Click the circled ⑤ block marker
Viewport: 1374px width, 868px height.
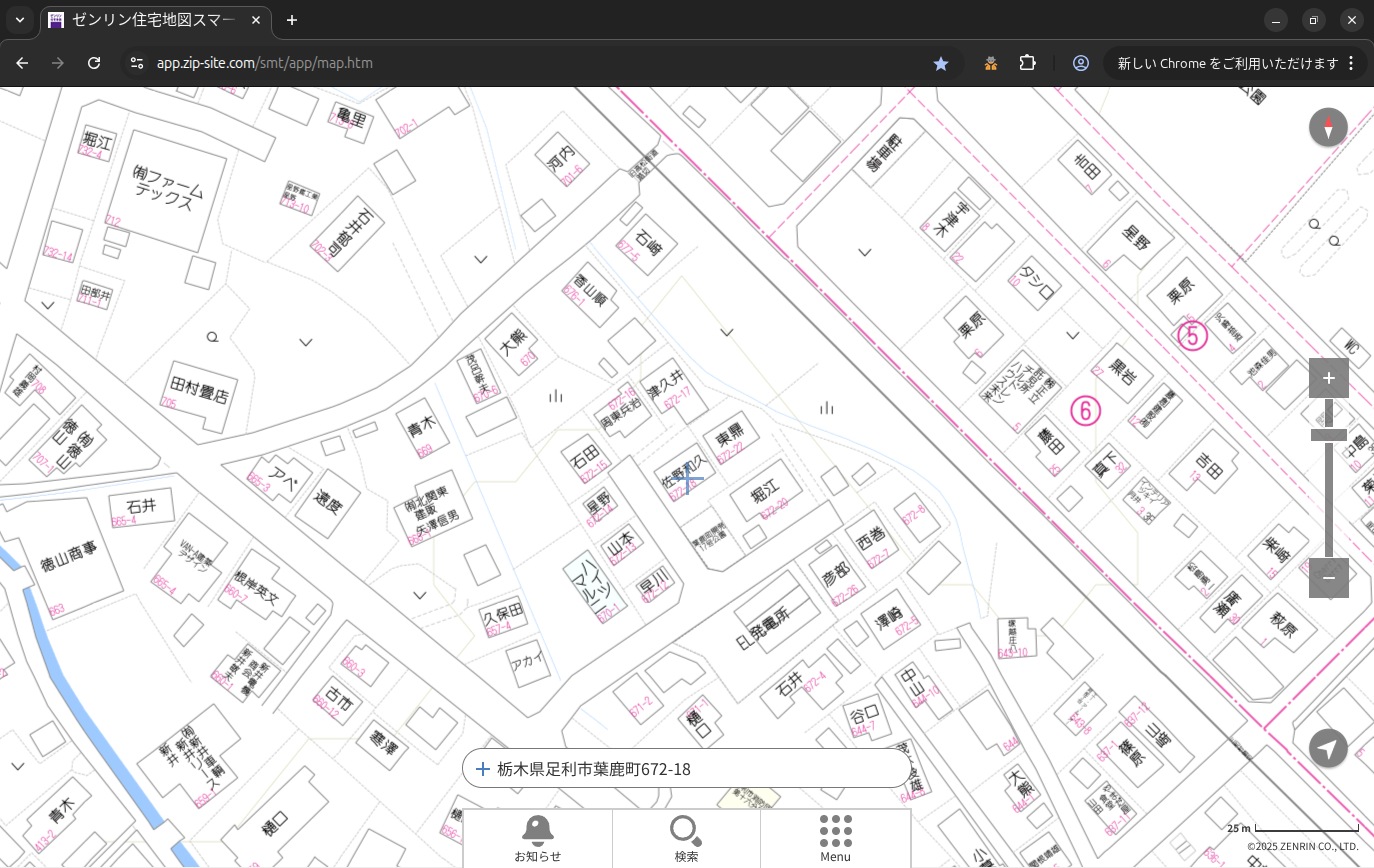(1192, 334)
